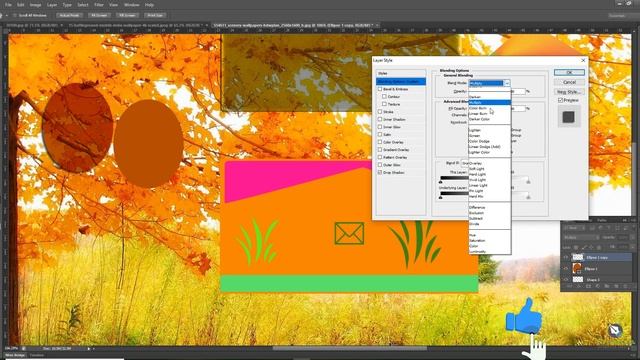Viewport: 640px width, 360px height.
Task: Choose Luminosity blend mode option
Action: [x=478, y=251]
